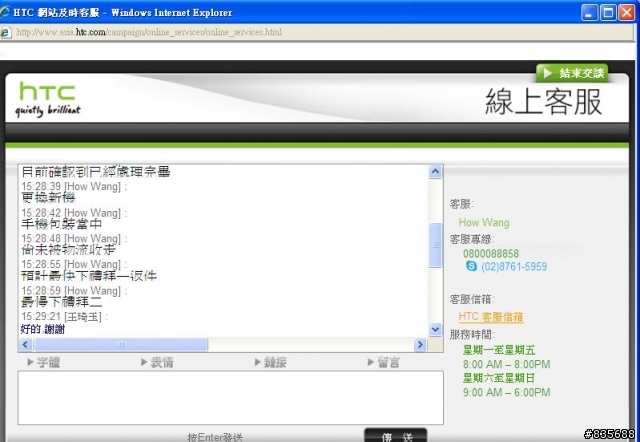Viewport: 640px width, 442px height.
Task: Click the chat scroll up arrow
Action: [436, 172]
